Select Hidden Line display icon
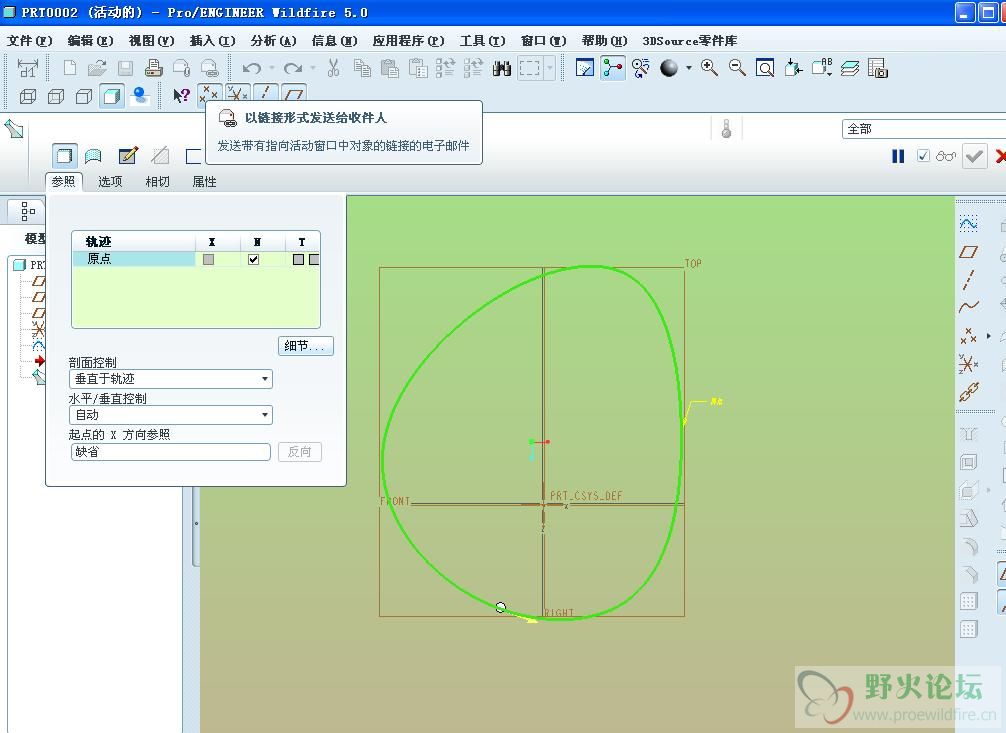 56,96
